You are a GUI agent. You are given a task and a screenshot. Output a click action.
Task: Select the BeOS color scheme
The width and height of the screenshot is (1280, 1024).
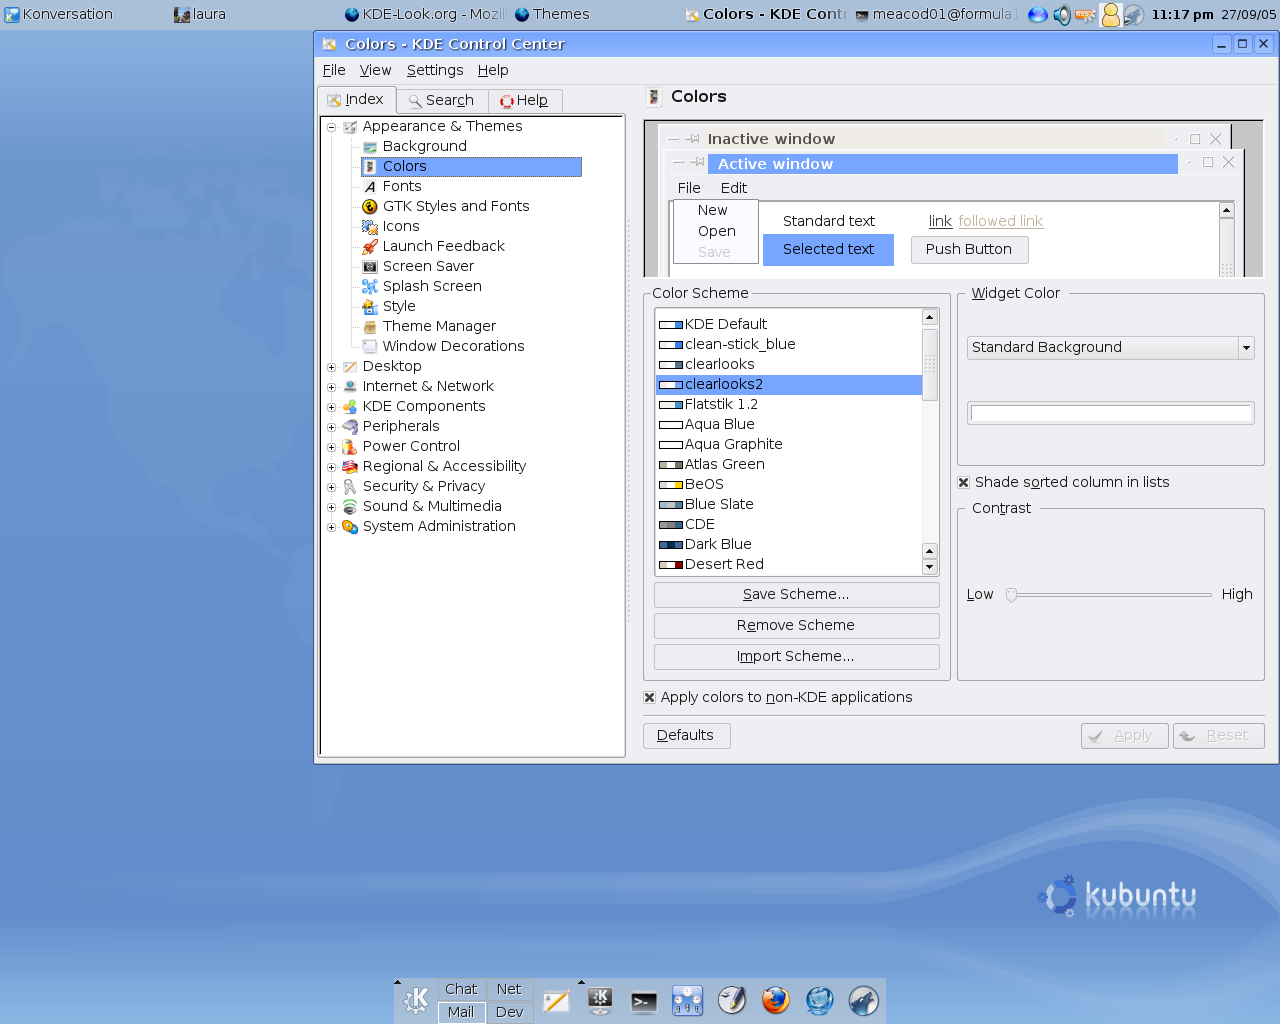click(788, 484)
